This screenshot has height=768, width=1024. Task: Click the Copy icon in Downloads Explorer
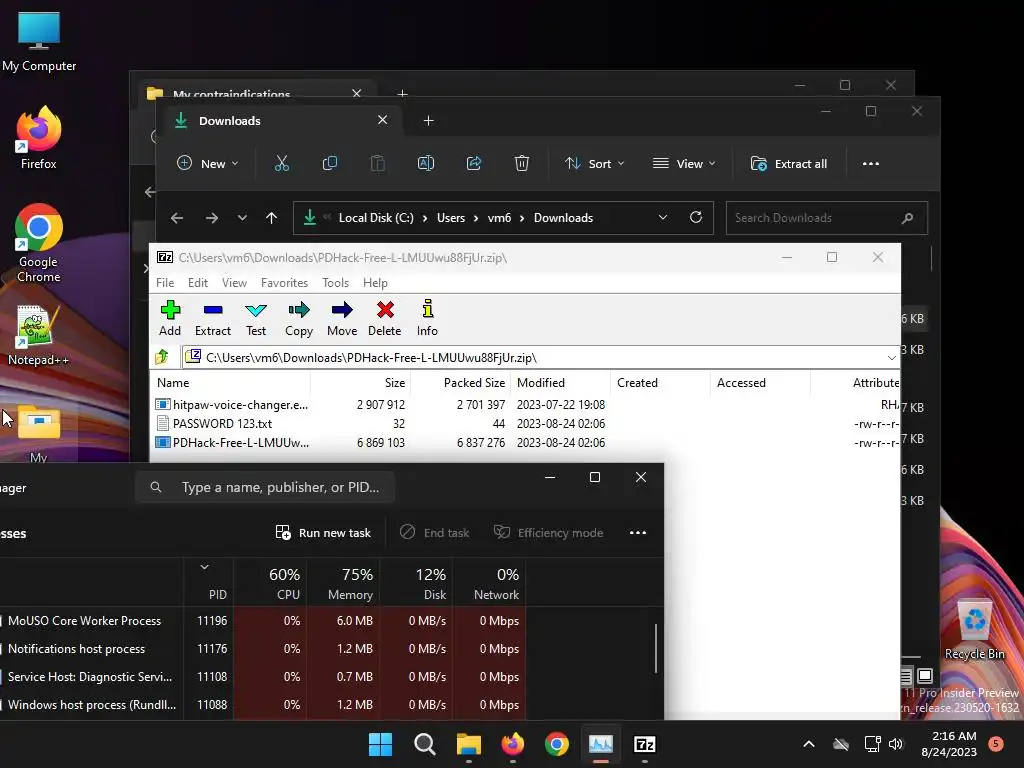pyautogui.click(x=330, y=163)
